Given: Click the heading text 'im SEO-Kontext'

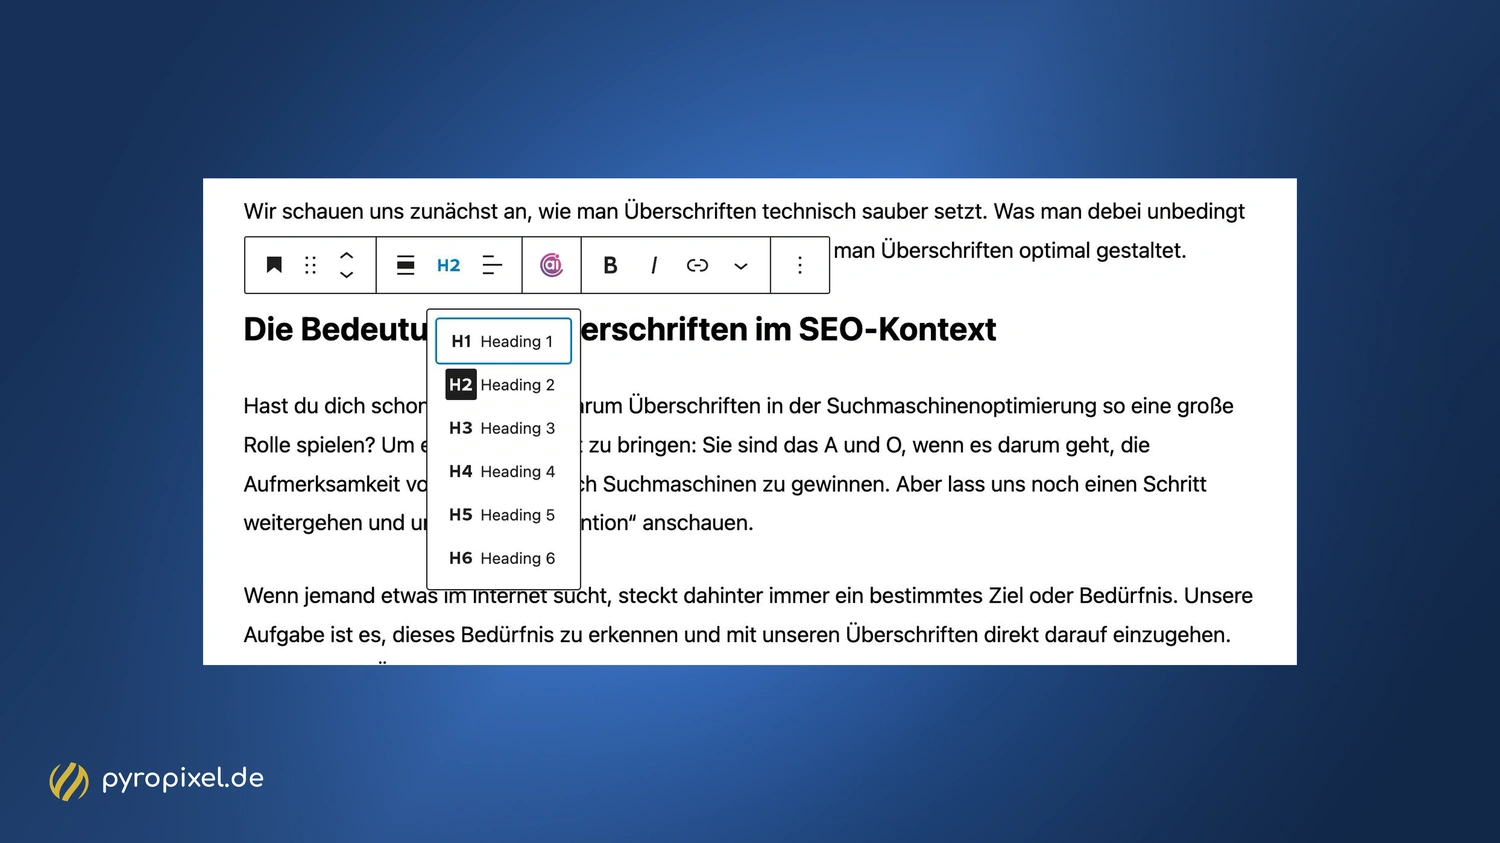Looking at the screenshot, I should pyautogui.click(x=875, y=329).
